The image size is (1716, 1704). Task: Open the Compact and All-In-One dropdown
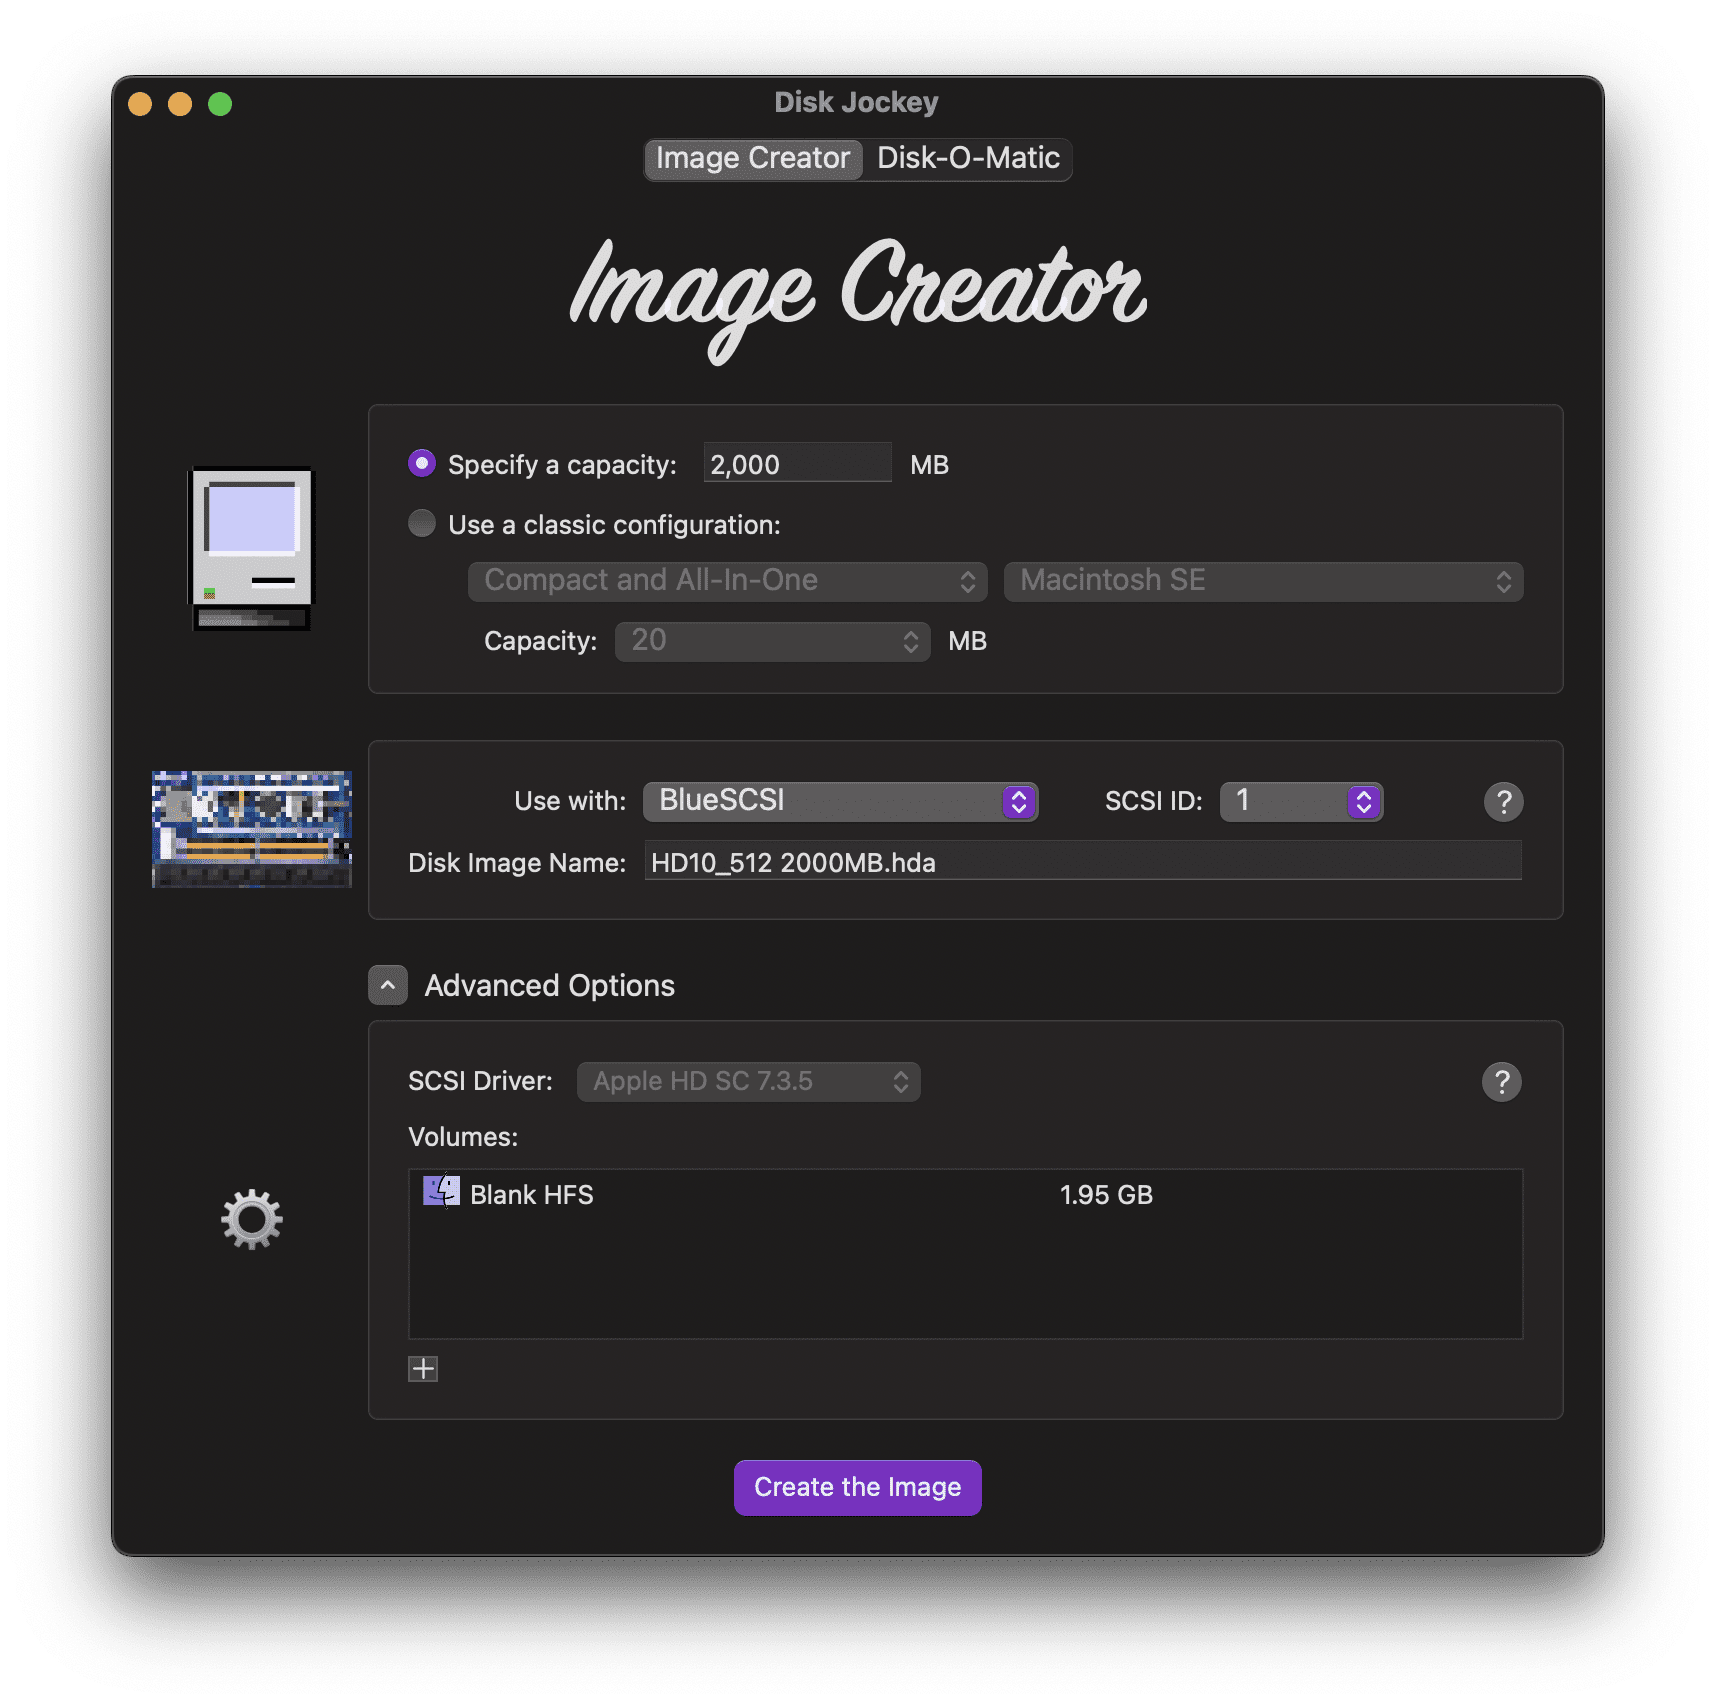point(728,581)
